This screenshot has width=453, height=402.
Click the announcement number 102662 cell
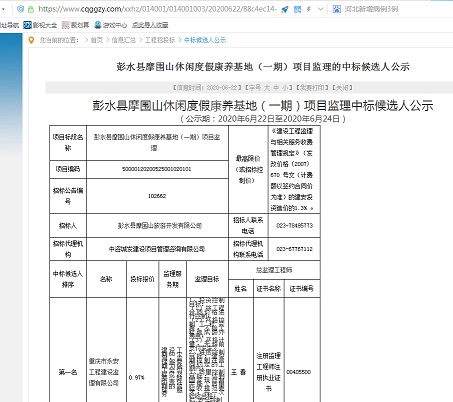[157, 196]
